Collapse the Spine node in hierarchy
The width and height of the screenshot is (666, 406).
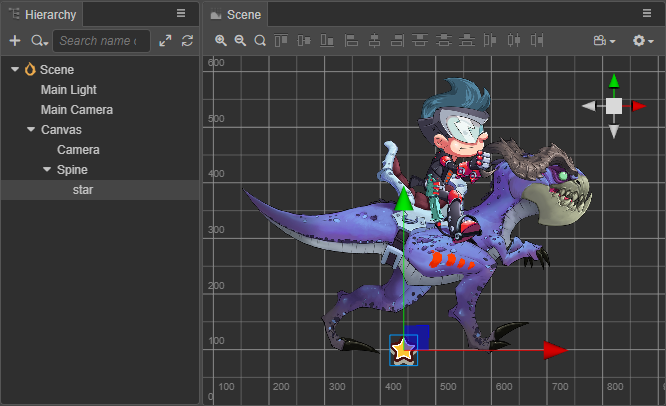[x=47, y=170]
